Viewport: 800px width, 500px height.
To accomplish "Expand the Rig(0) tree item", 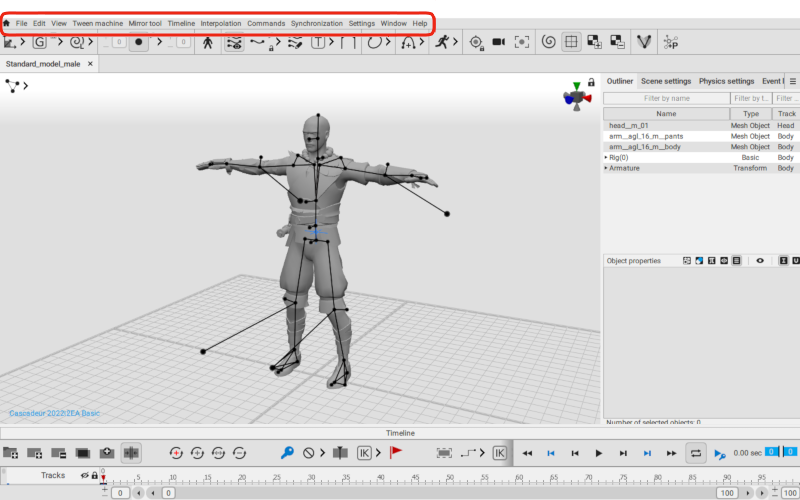I will point(606,157).
